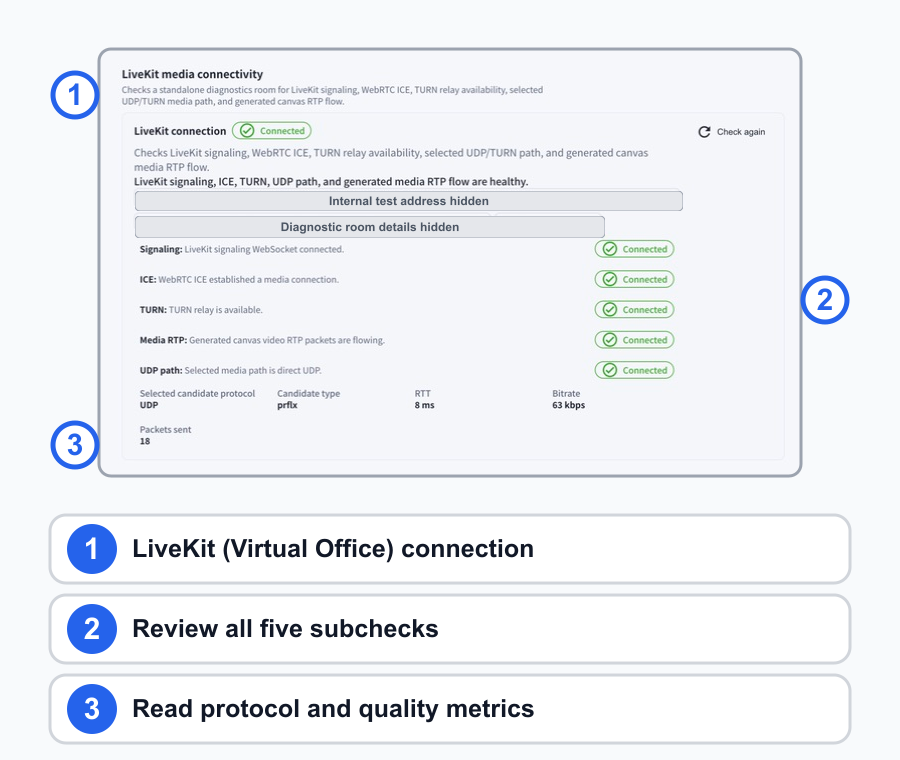Click the 'LiveKit (Virtual Office) connection' legend item
This screenshot has width=900, height=760.
pyautogui.click(x=450, y=549)
